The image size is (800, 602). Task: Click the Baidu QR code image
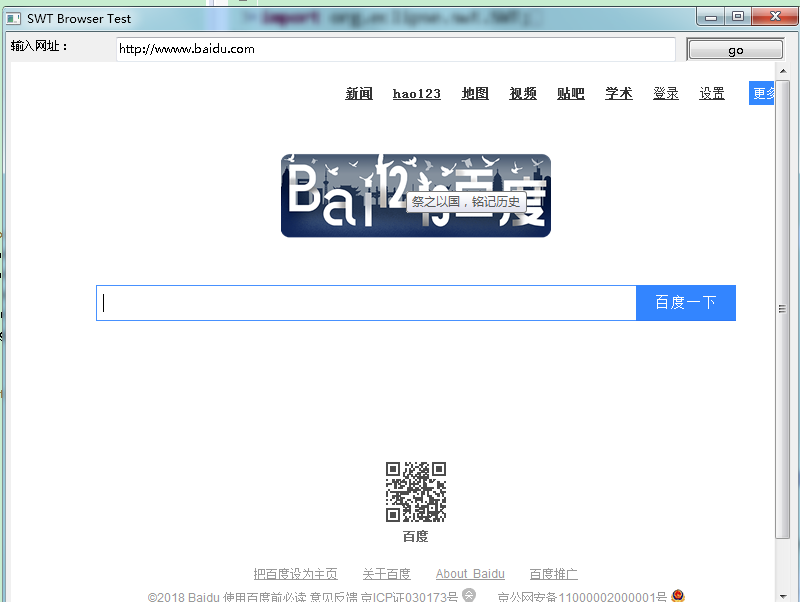[416, 492]
